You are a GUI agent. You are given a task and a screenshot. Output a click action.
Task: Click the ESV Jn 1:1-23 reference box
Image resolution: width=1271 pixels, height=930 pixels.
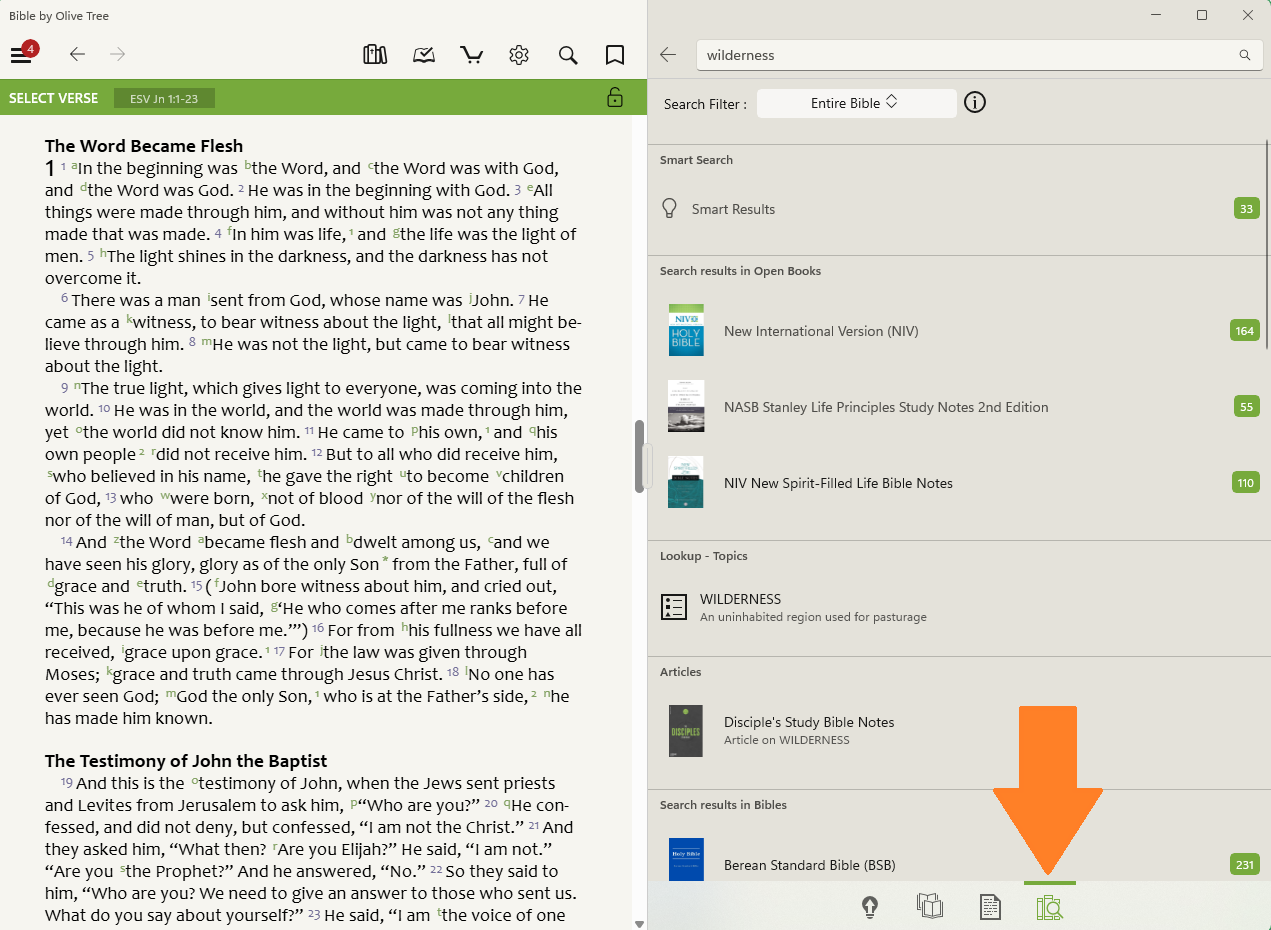[164, 98]
